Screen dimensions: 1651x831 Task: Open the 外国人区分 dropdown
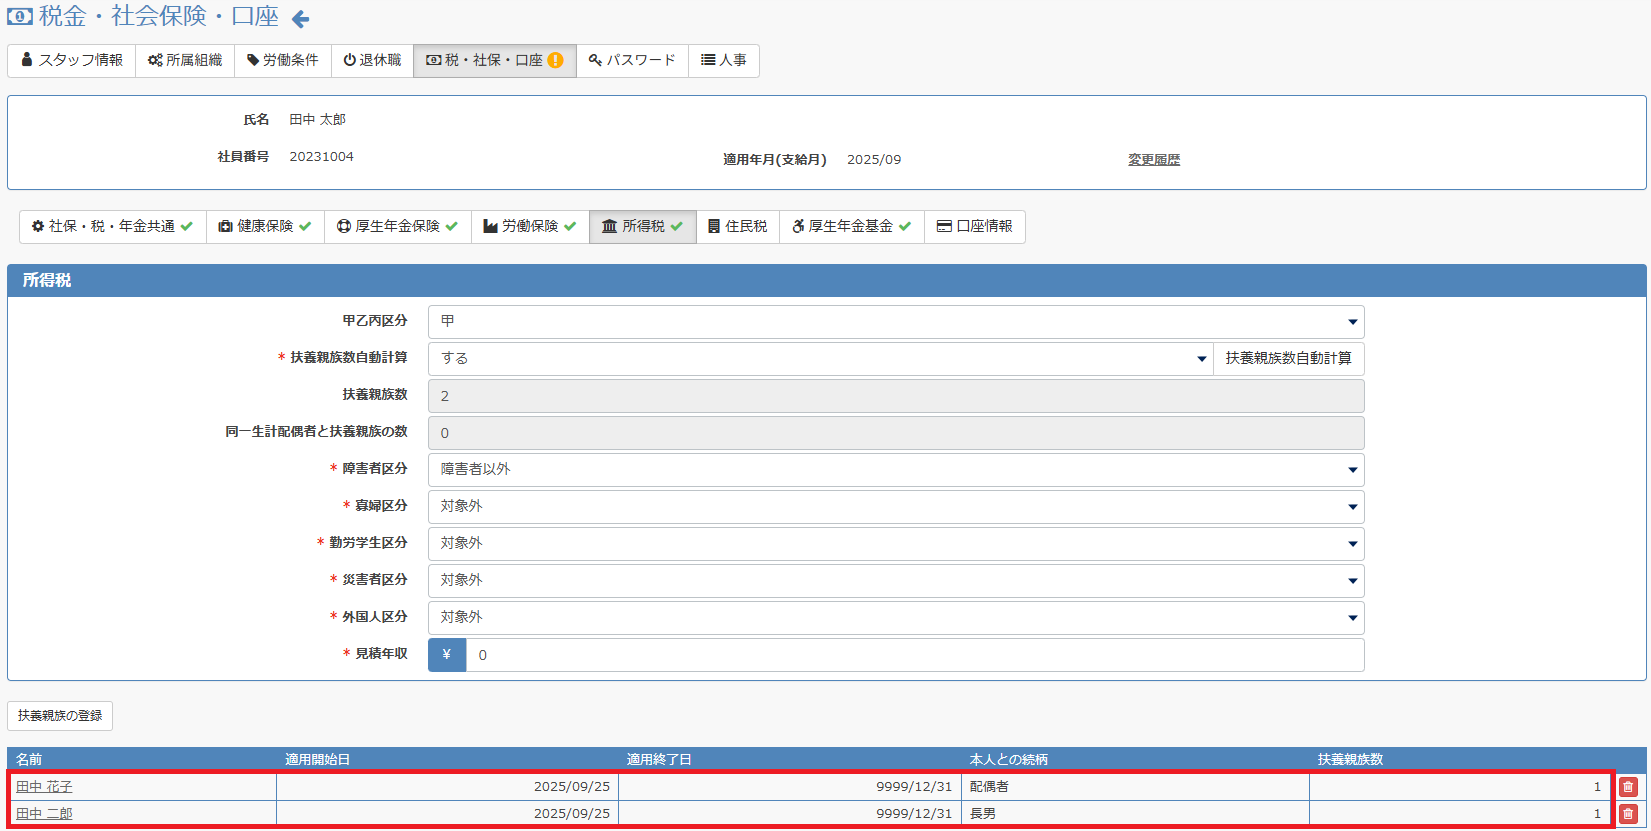[x=895, y=618]
